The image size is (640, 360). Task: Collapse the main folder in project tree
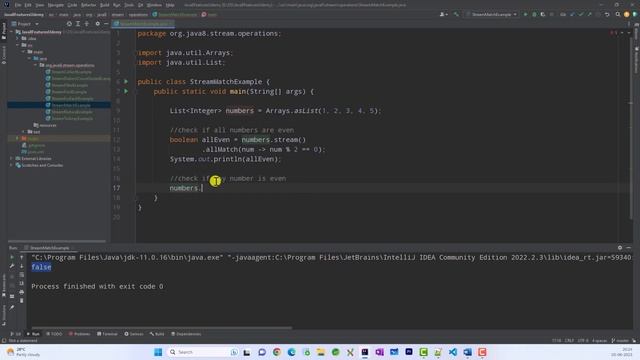(23, 52)
